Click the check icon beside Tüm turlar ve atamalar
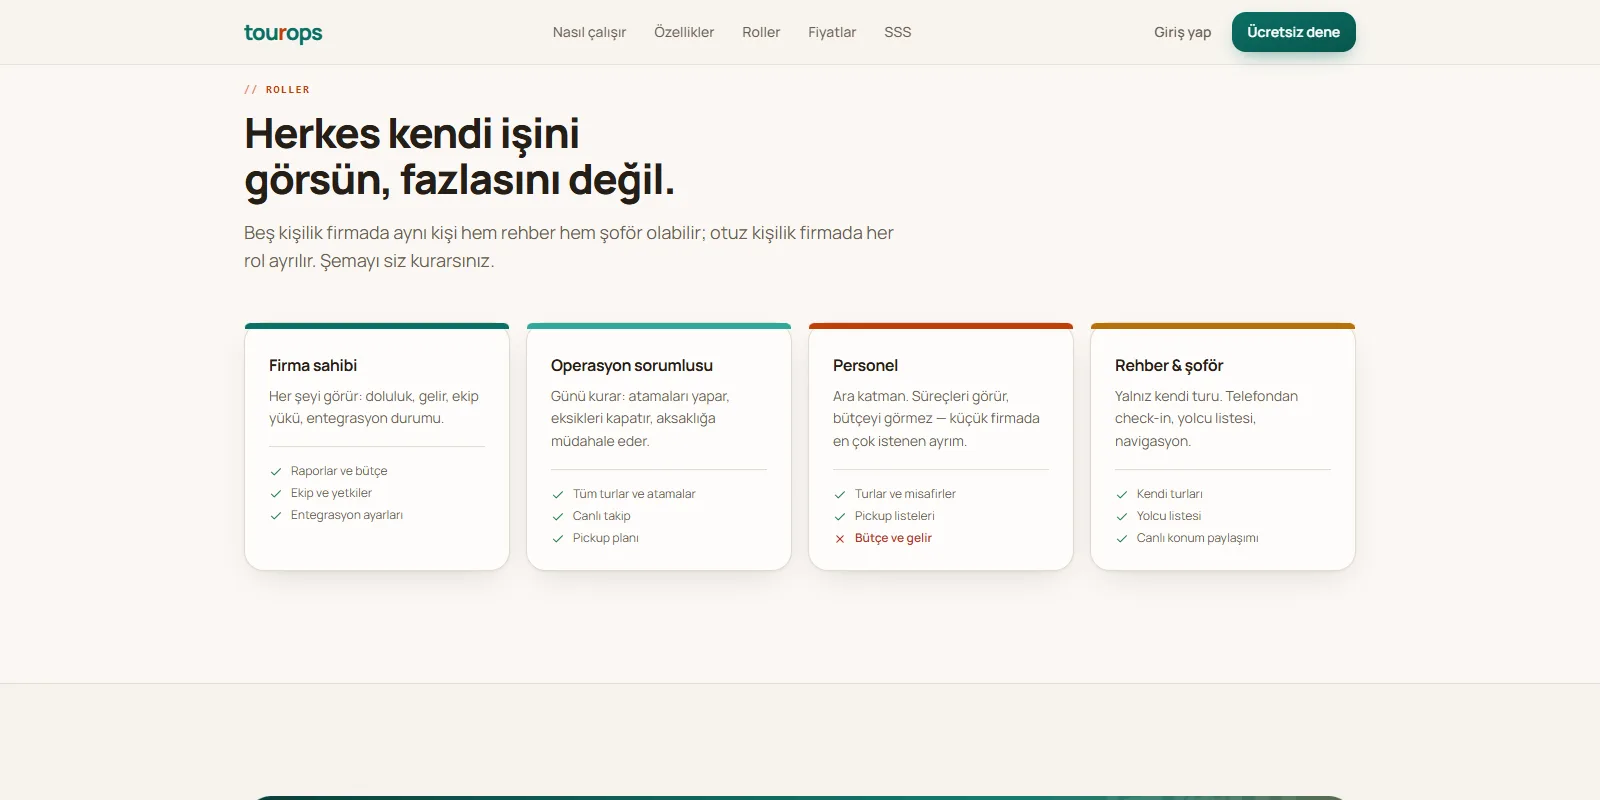The width and height of the screenshot is (1600, 800). [x=558, y=494]
